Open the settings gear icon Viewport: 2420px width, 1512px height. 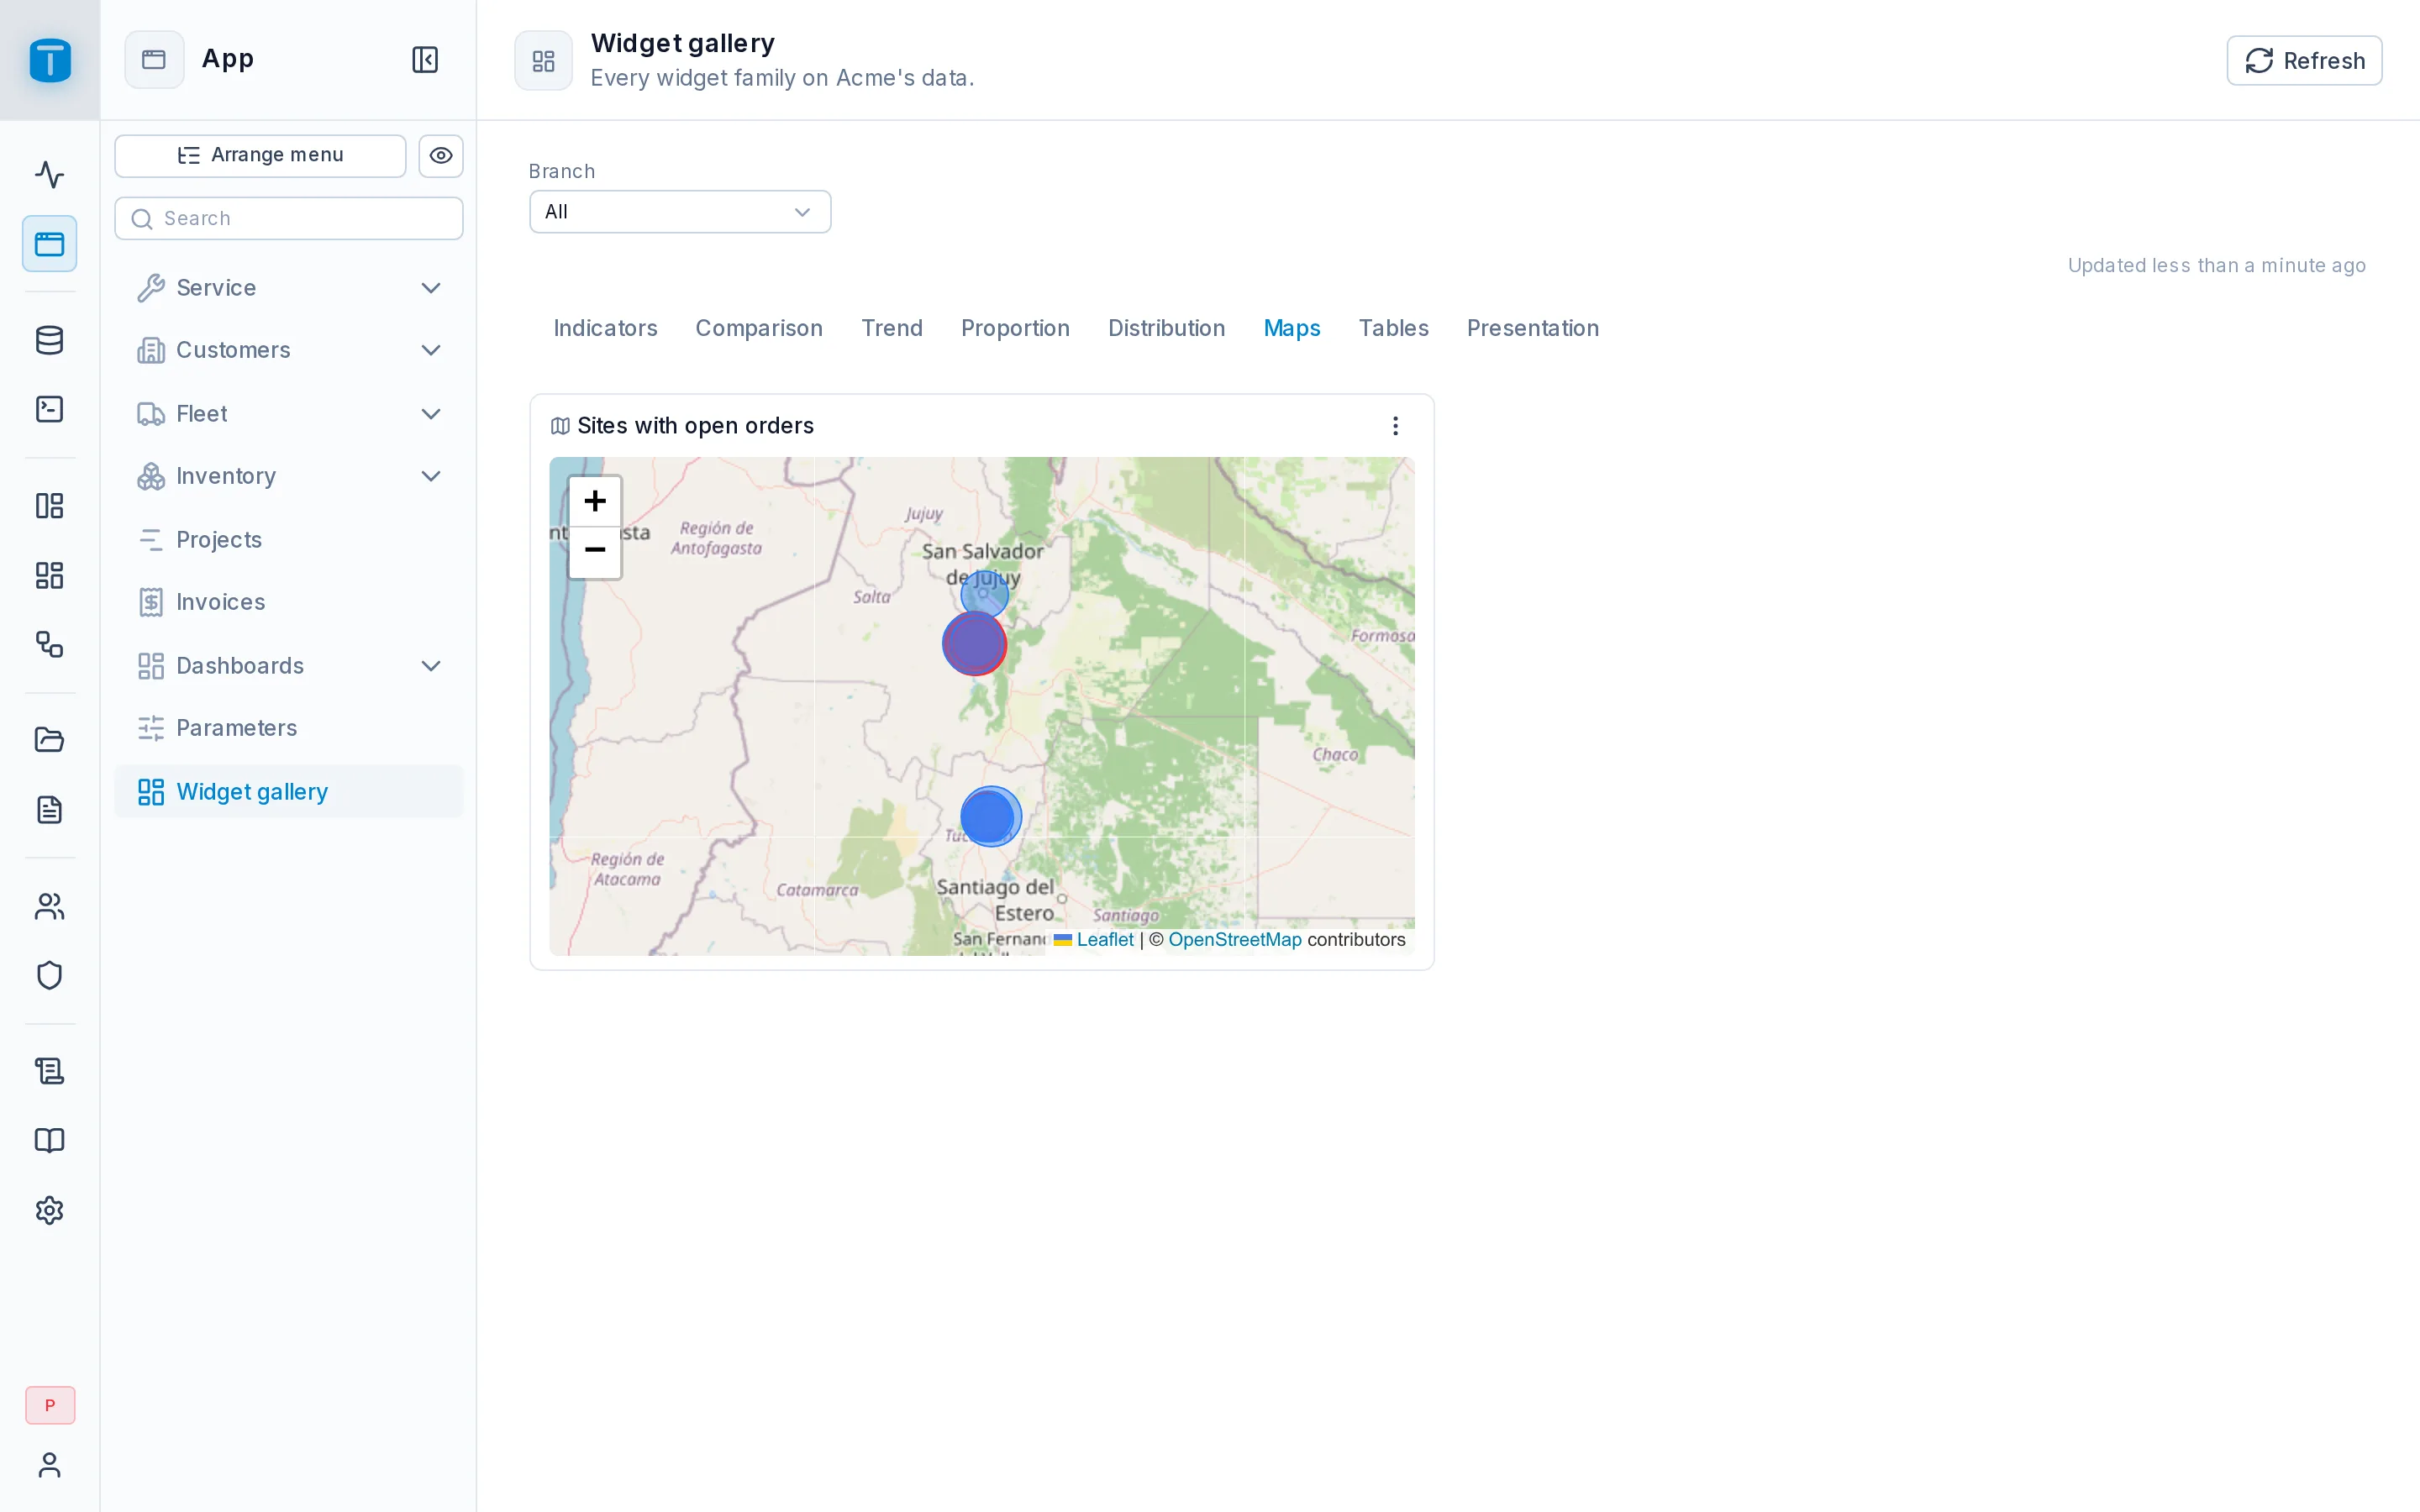point(49,1210)
